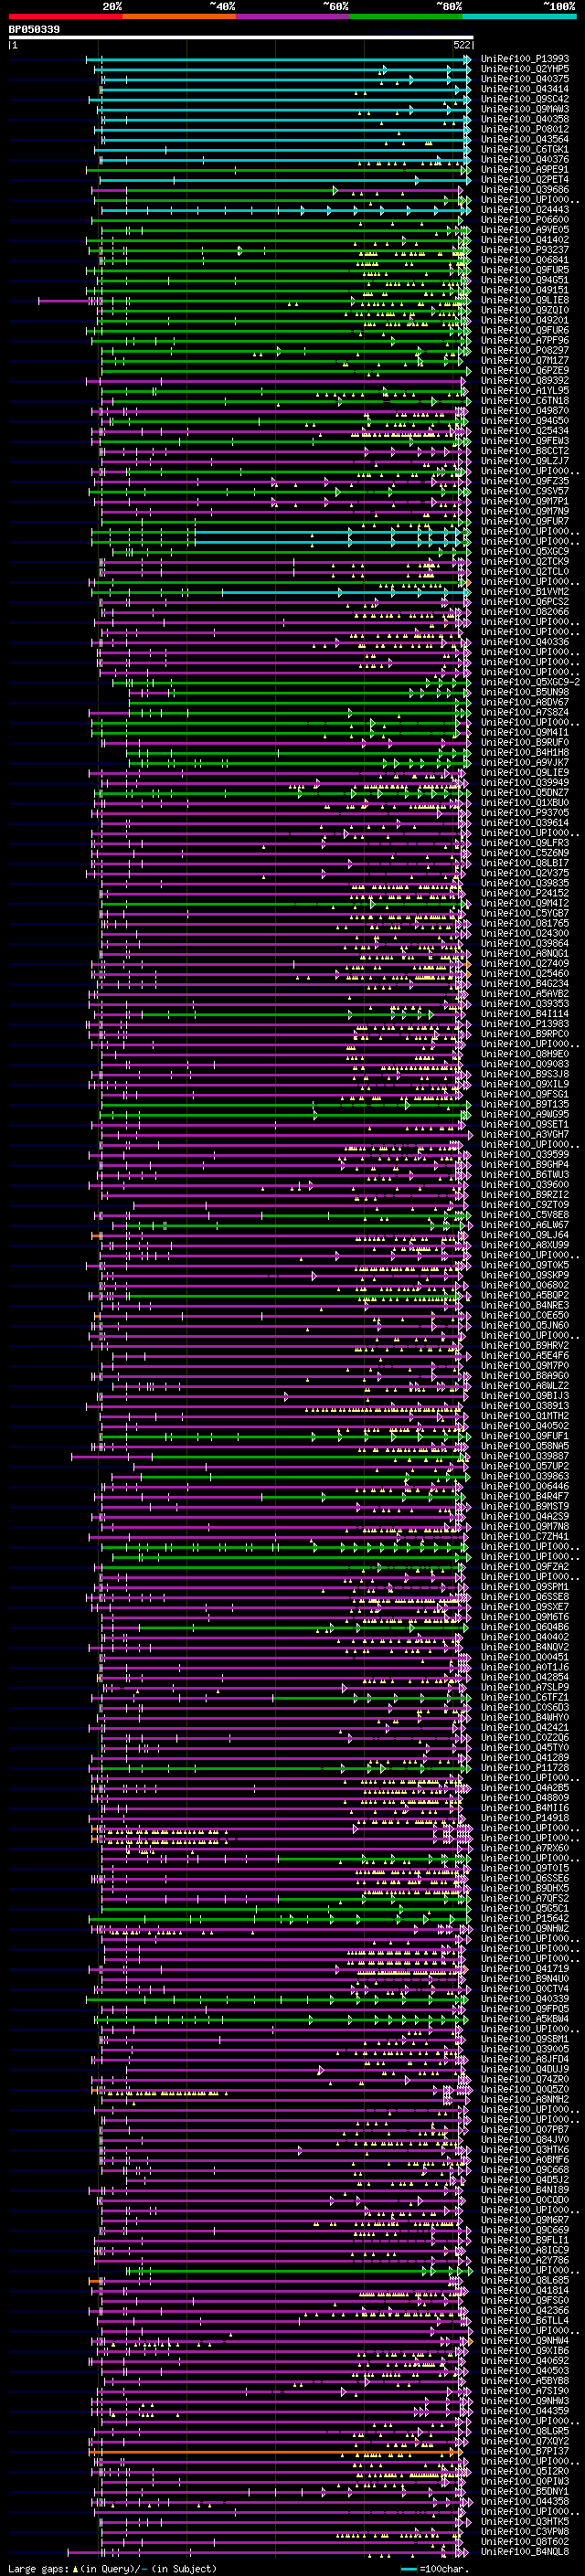Image resolution: width=585 pixels, height=2576 pixels.
Task: Select the UniRef100_P14918 label
Action: point(525,1818)
